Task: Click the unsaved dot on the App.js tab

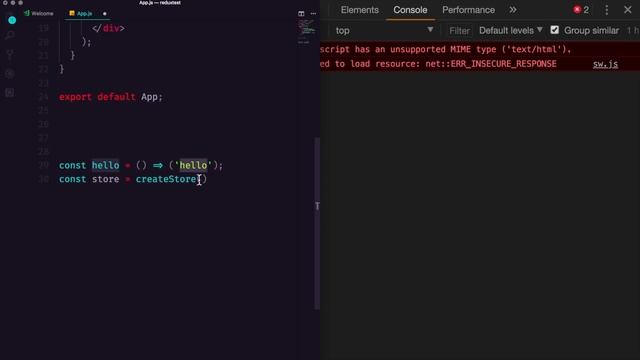Action: [104, 13]
